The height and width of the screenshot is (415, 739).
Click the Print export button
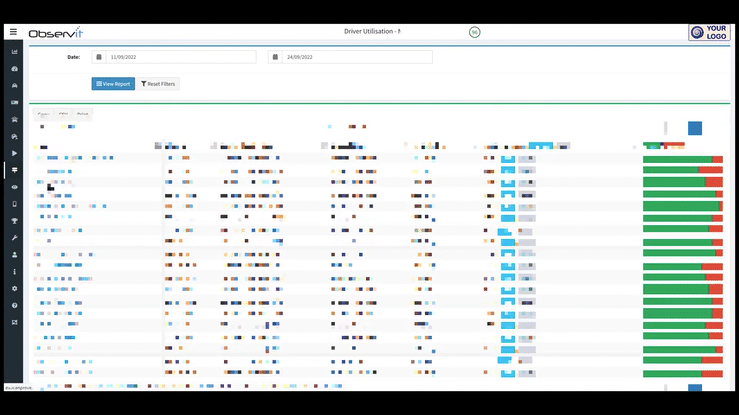point(82,114)
